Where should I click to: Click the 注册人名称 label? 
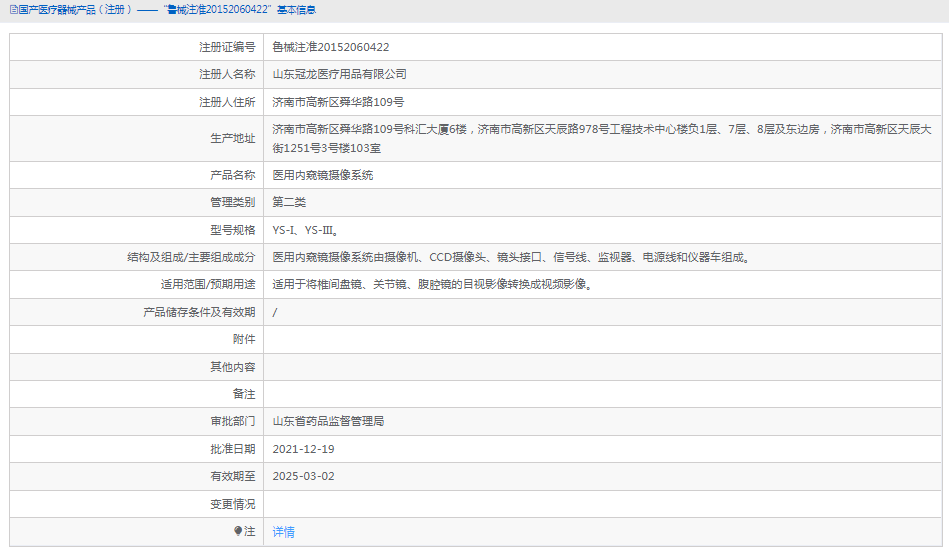(227, 74)
